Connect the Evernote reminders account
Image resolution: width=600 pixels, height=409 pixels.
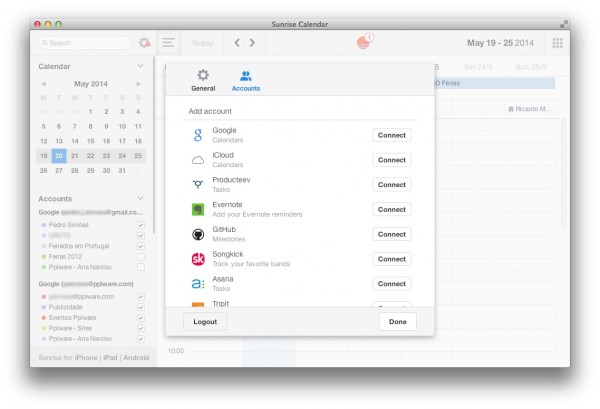[391, 209]
